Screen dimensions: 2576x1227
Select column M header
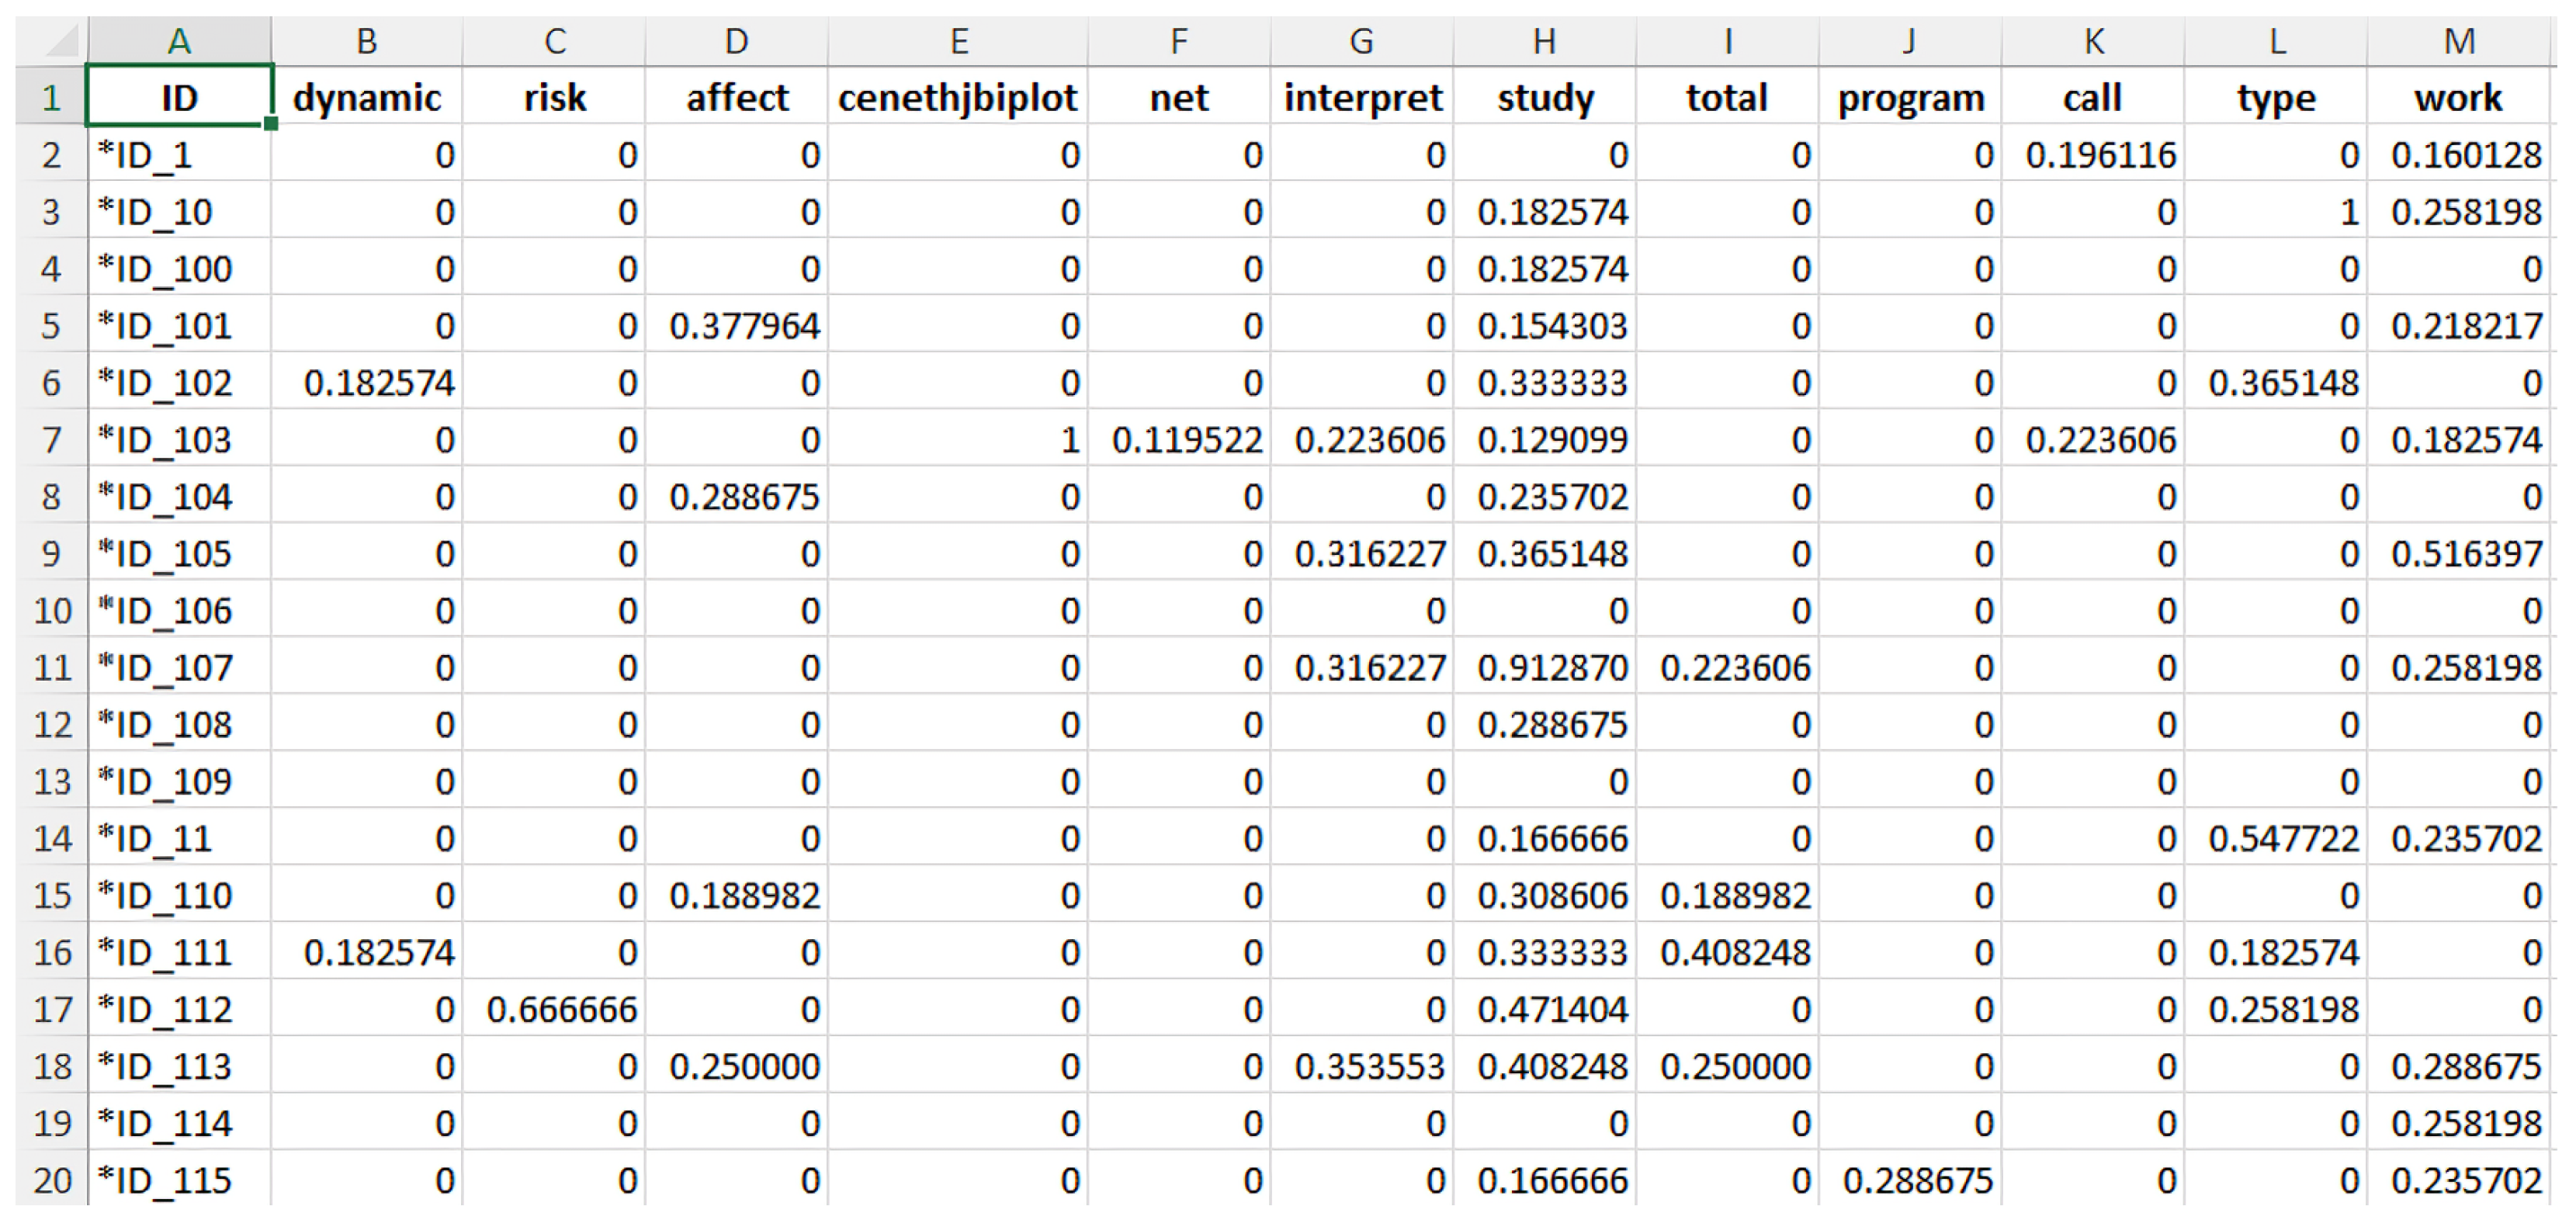coord(2459,41)
